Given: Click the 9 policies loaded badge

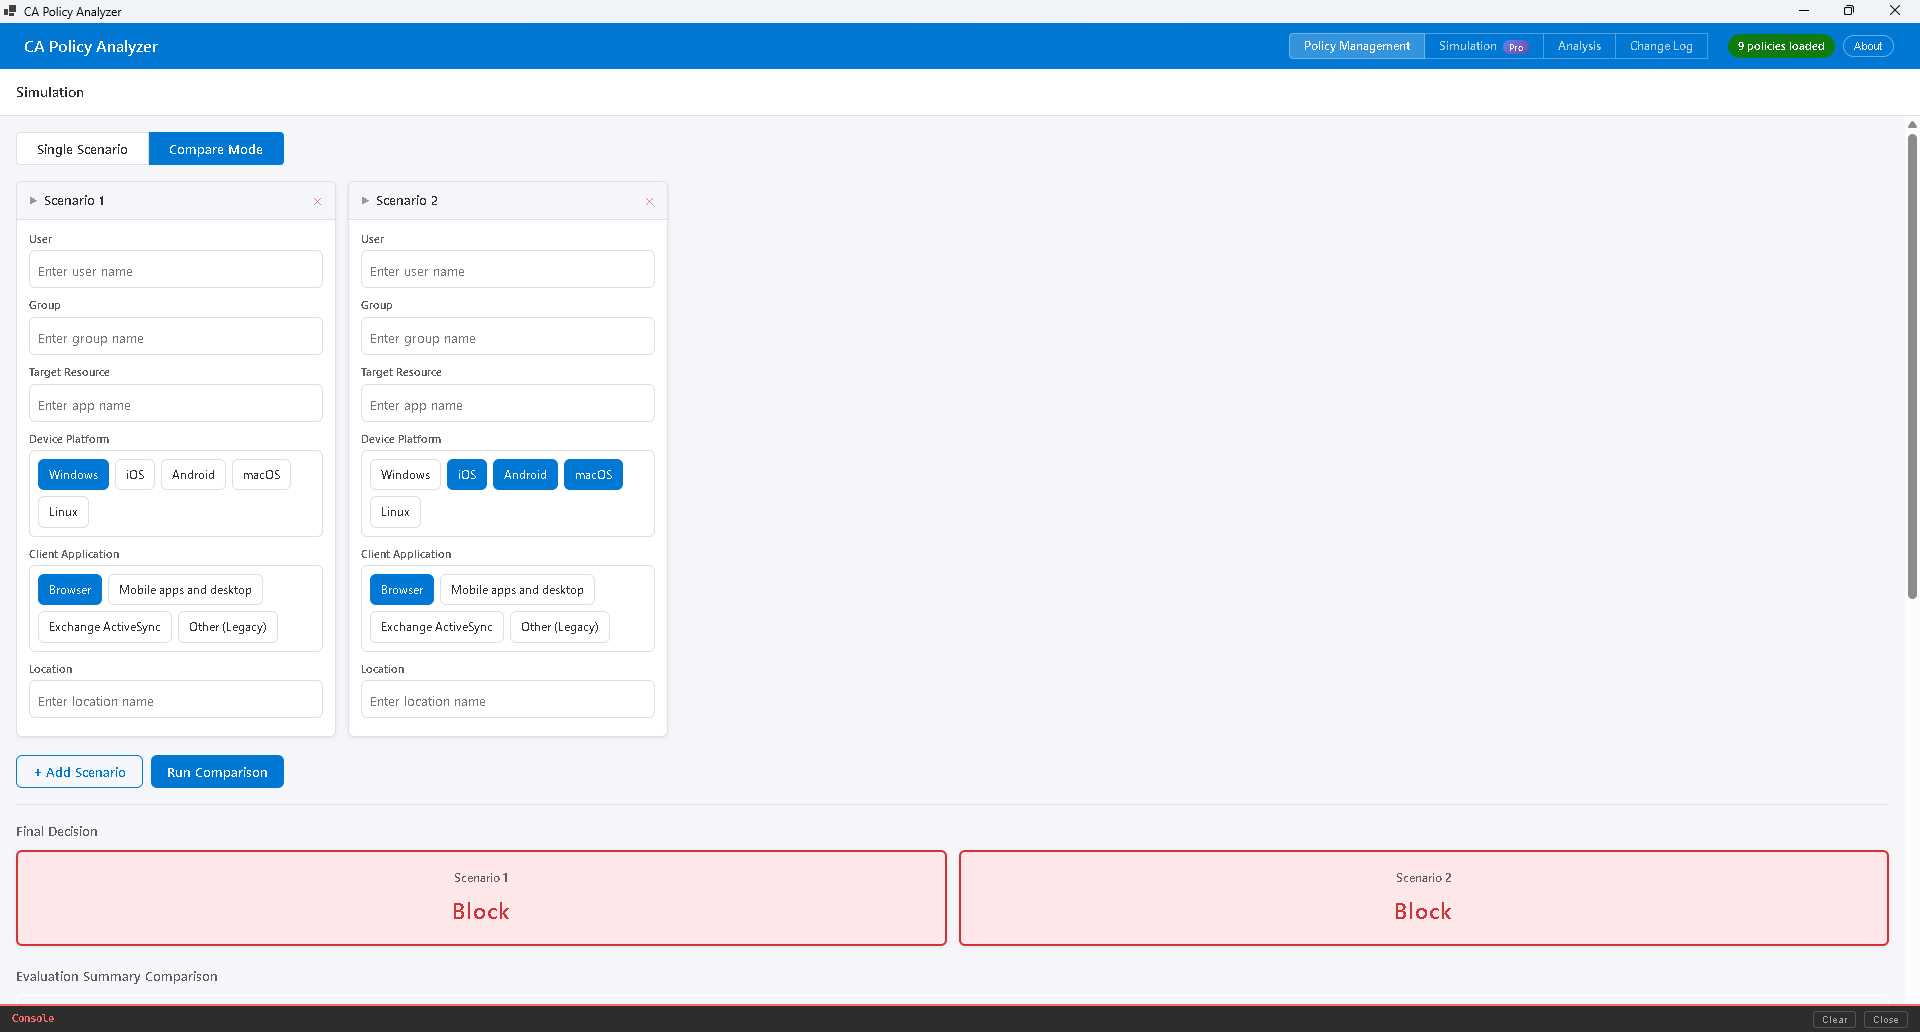Looking at the screenshot, I should 1780,46.
